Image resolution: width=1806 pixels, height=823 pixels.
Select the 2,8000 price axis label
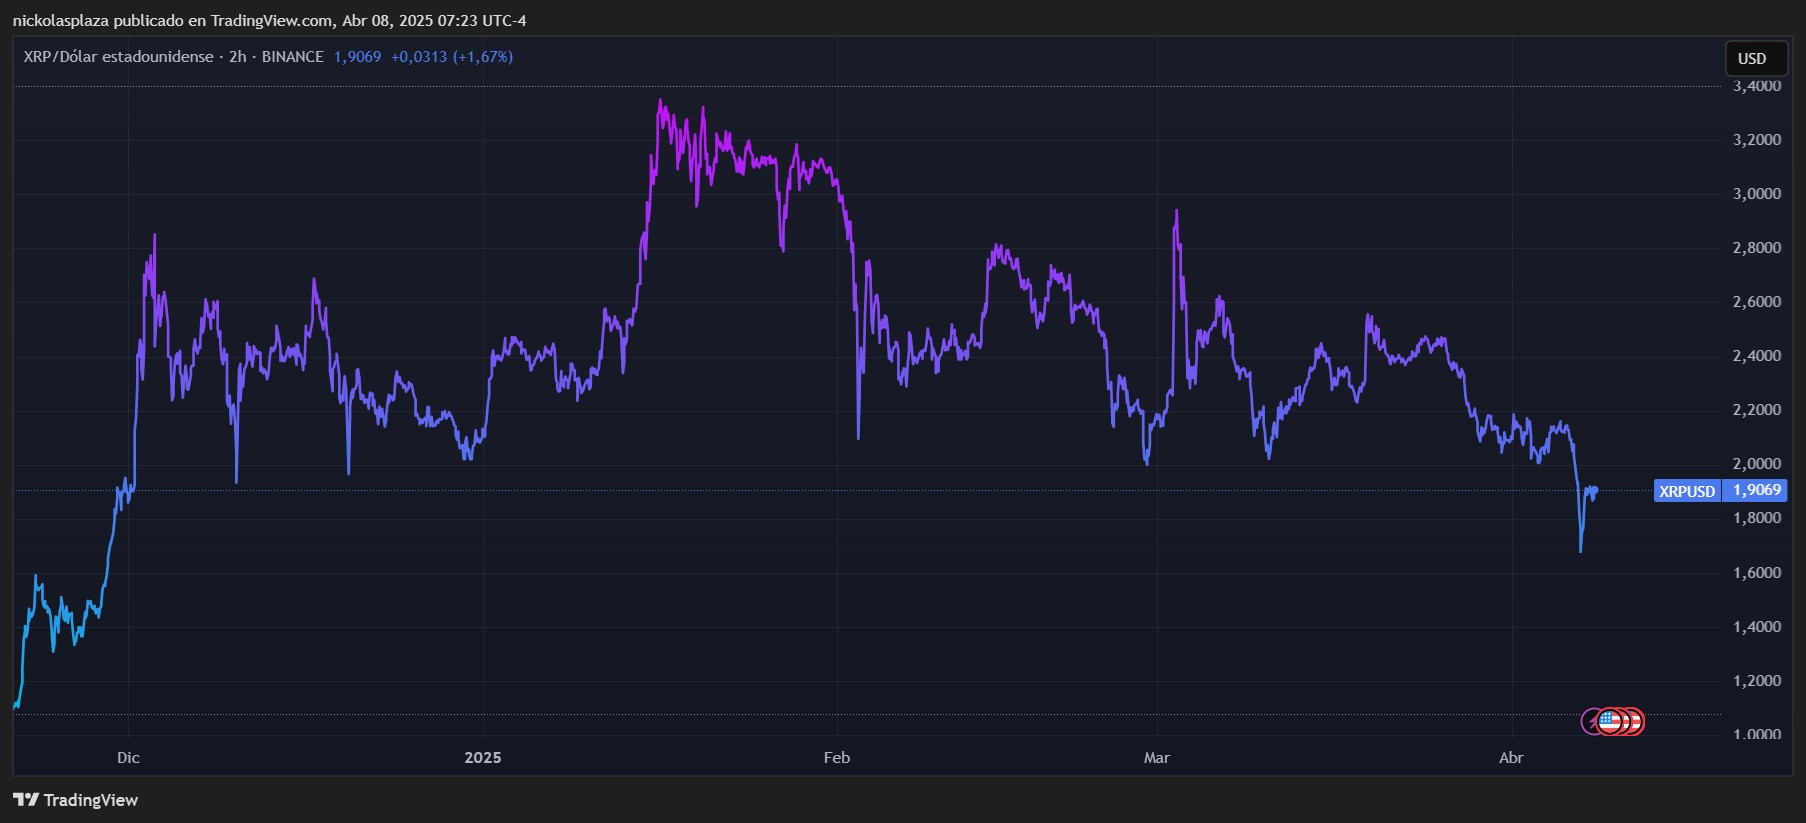1757,248
